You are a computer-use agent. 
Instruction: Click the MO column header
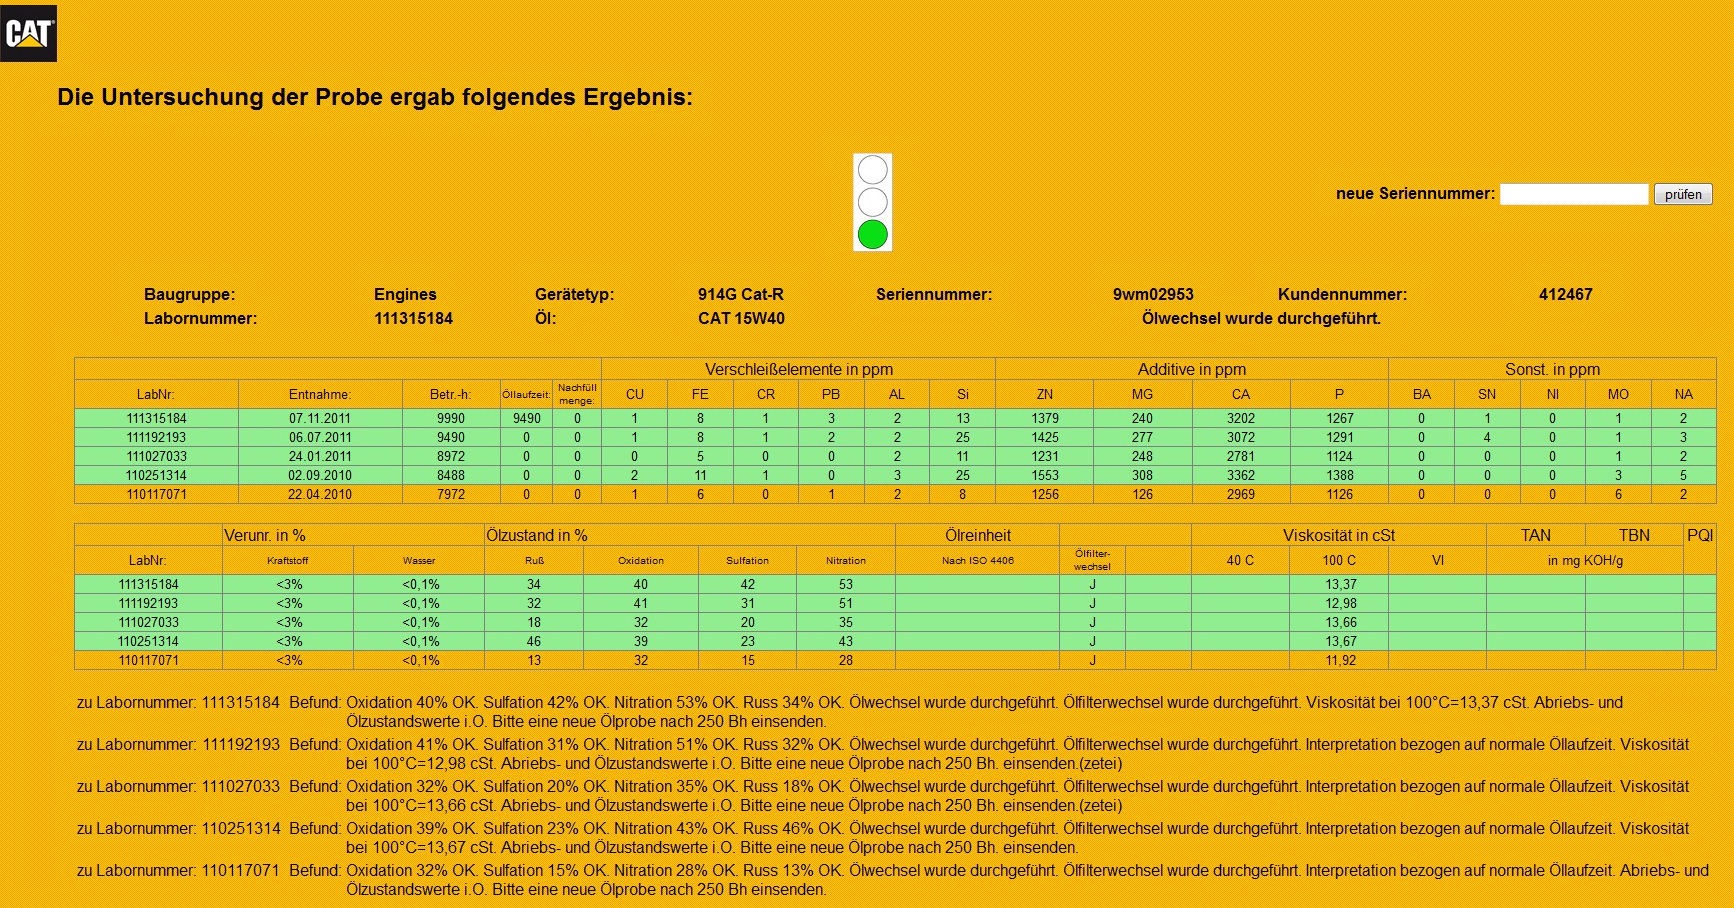(1618, 394)
